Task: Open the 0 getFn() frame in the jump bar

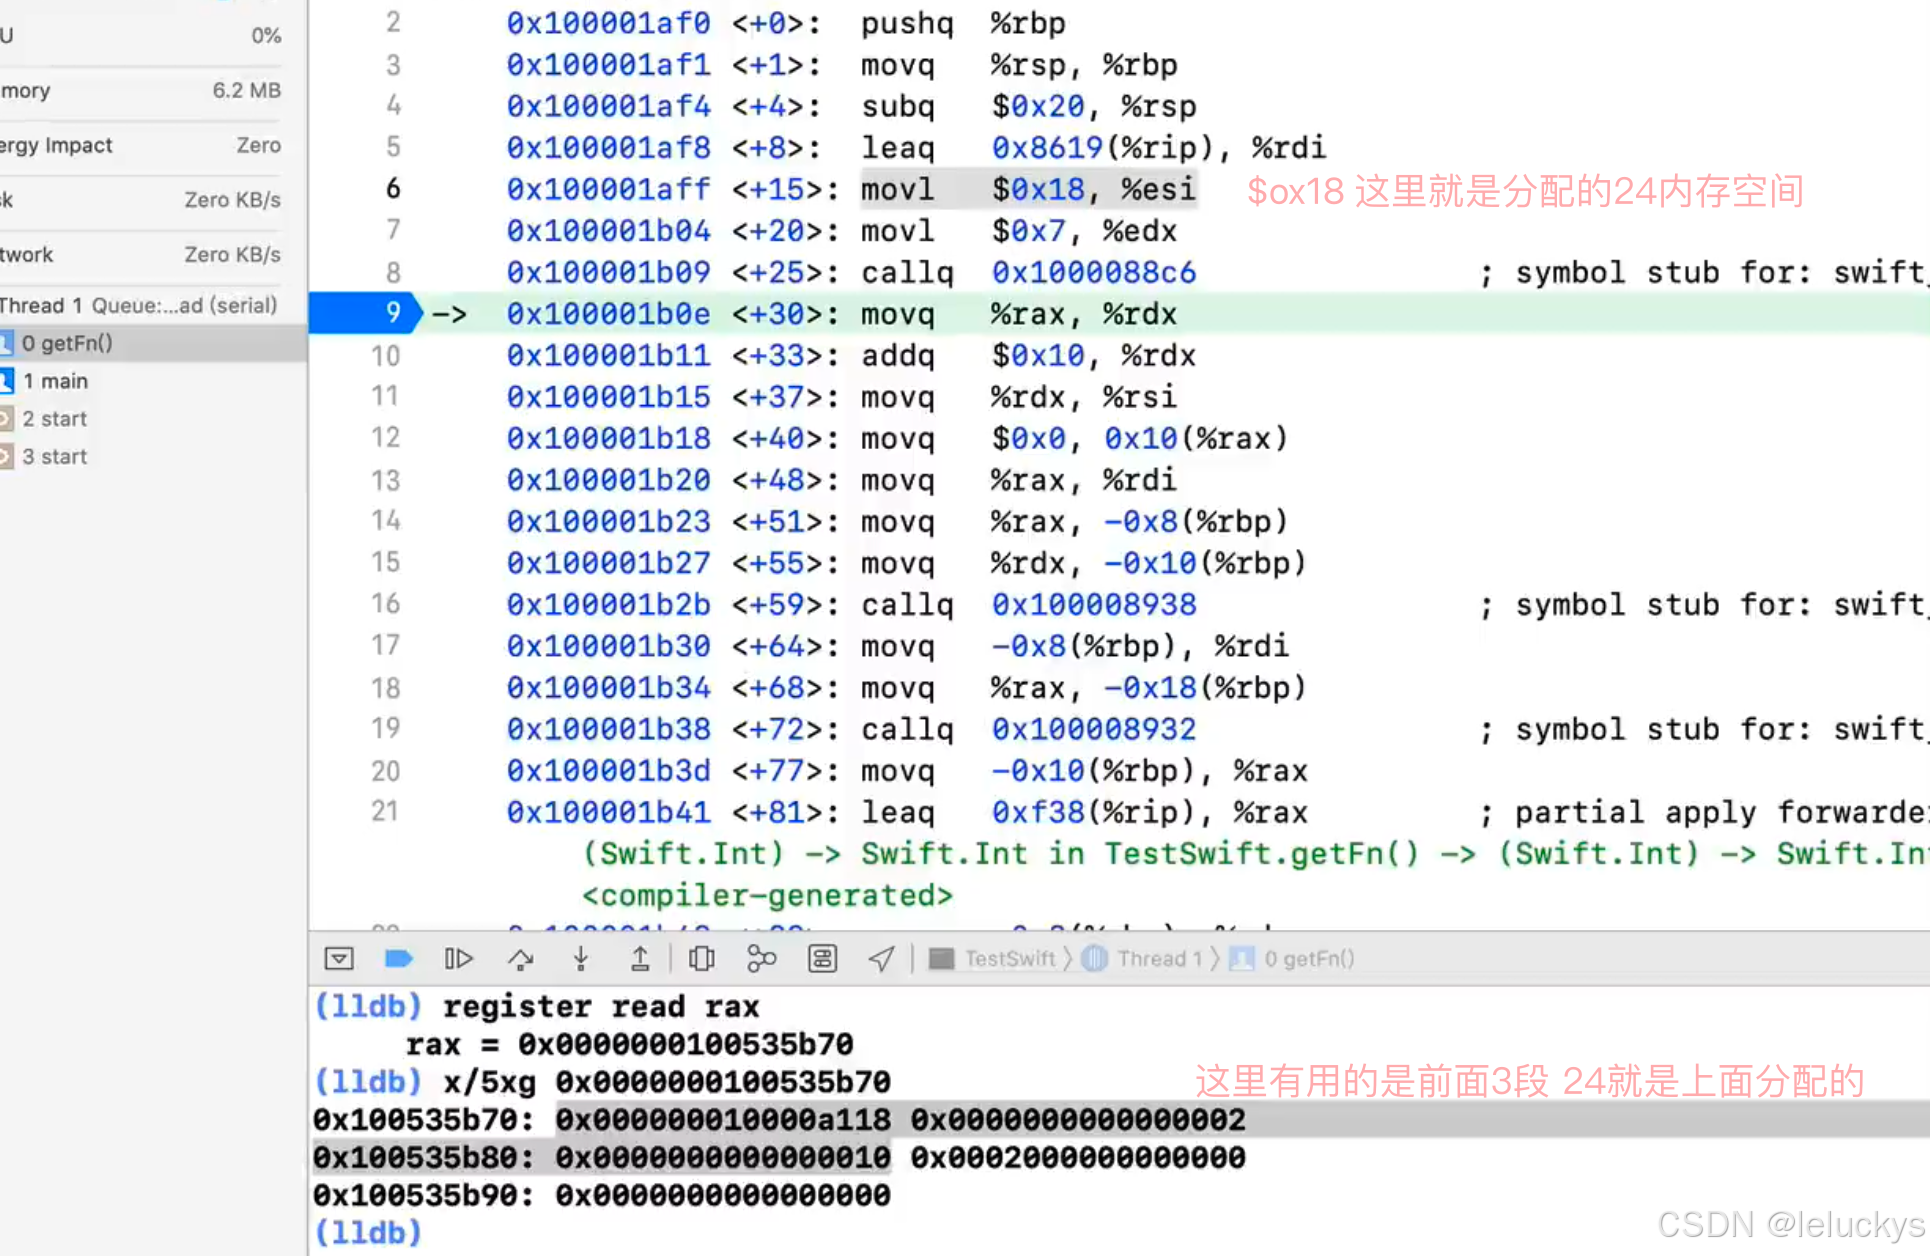Action: 1308,959
